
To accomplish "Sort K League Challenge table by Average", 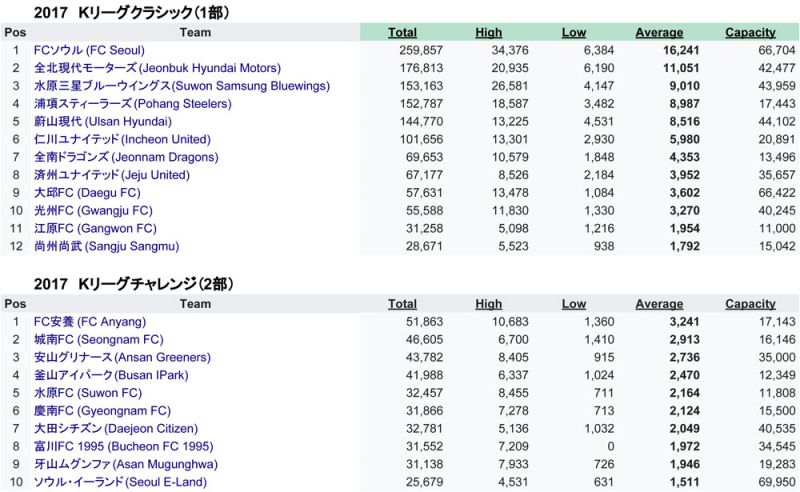I will tap(659, 304).
